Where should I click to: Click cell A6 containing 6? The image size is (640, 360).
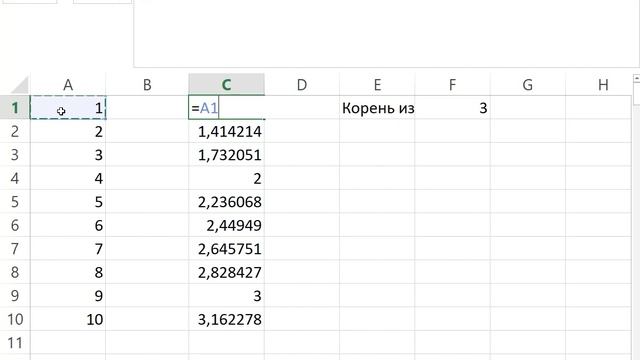point(68,225)
